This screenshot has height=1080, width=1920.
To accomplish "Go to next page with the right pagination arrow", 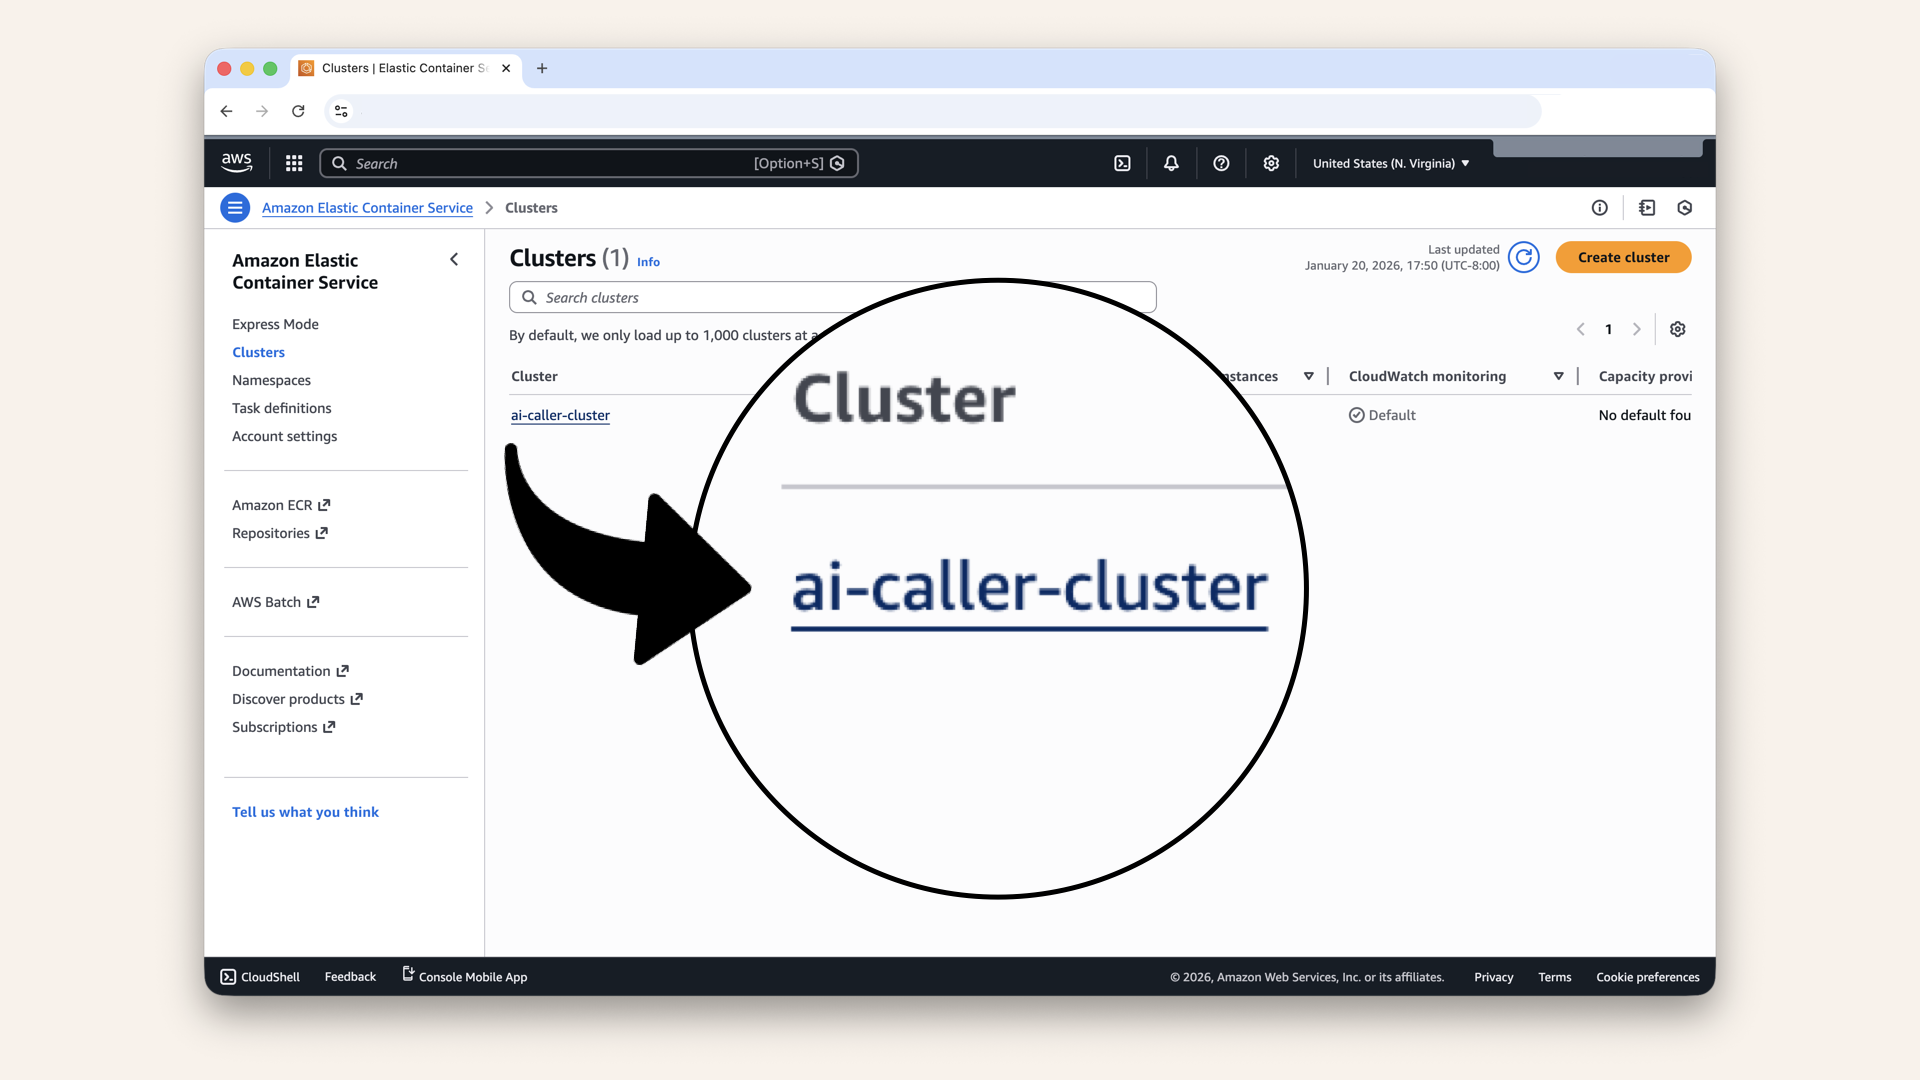I will point(1637,329).
